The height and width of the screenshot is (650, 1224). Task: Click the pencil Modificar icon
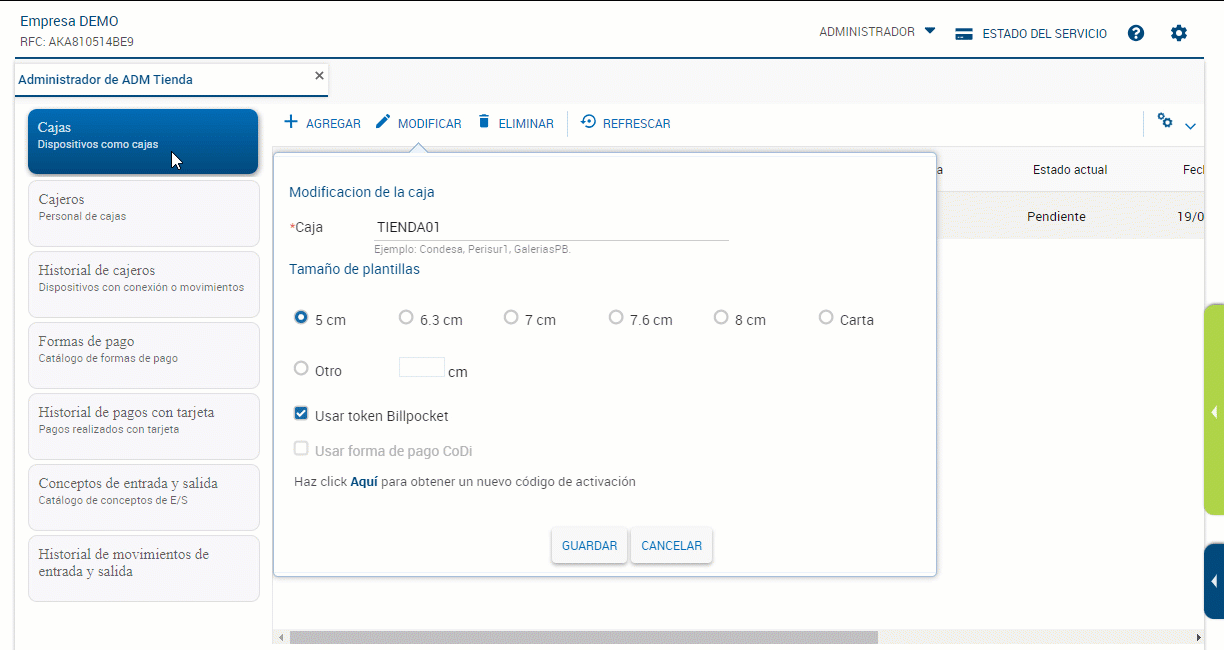[x=383, y=122]
